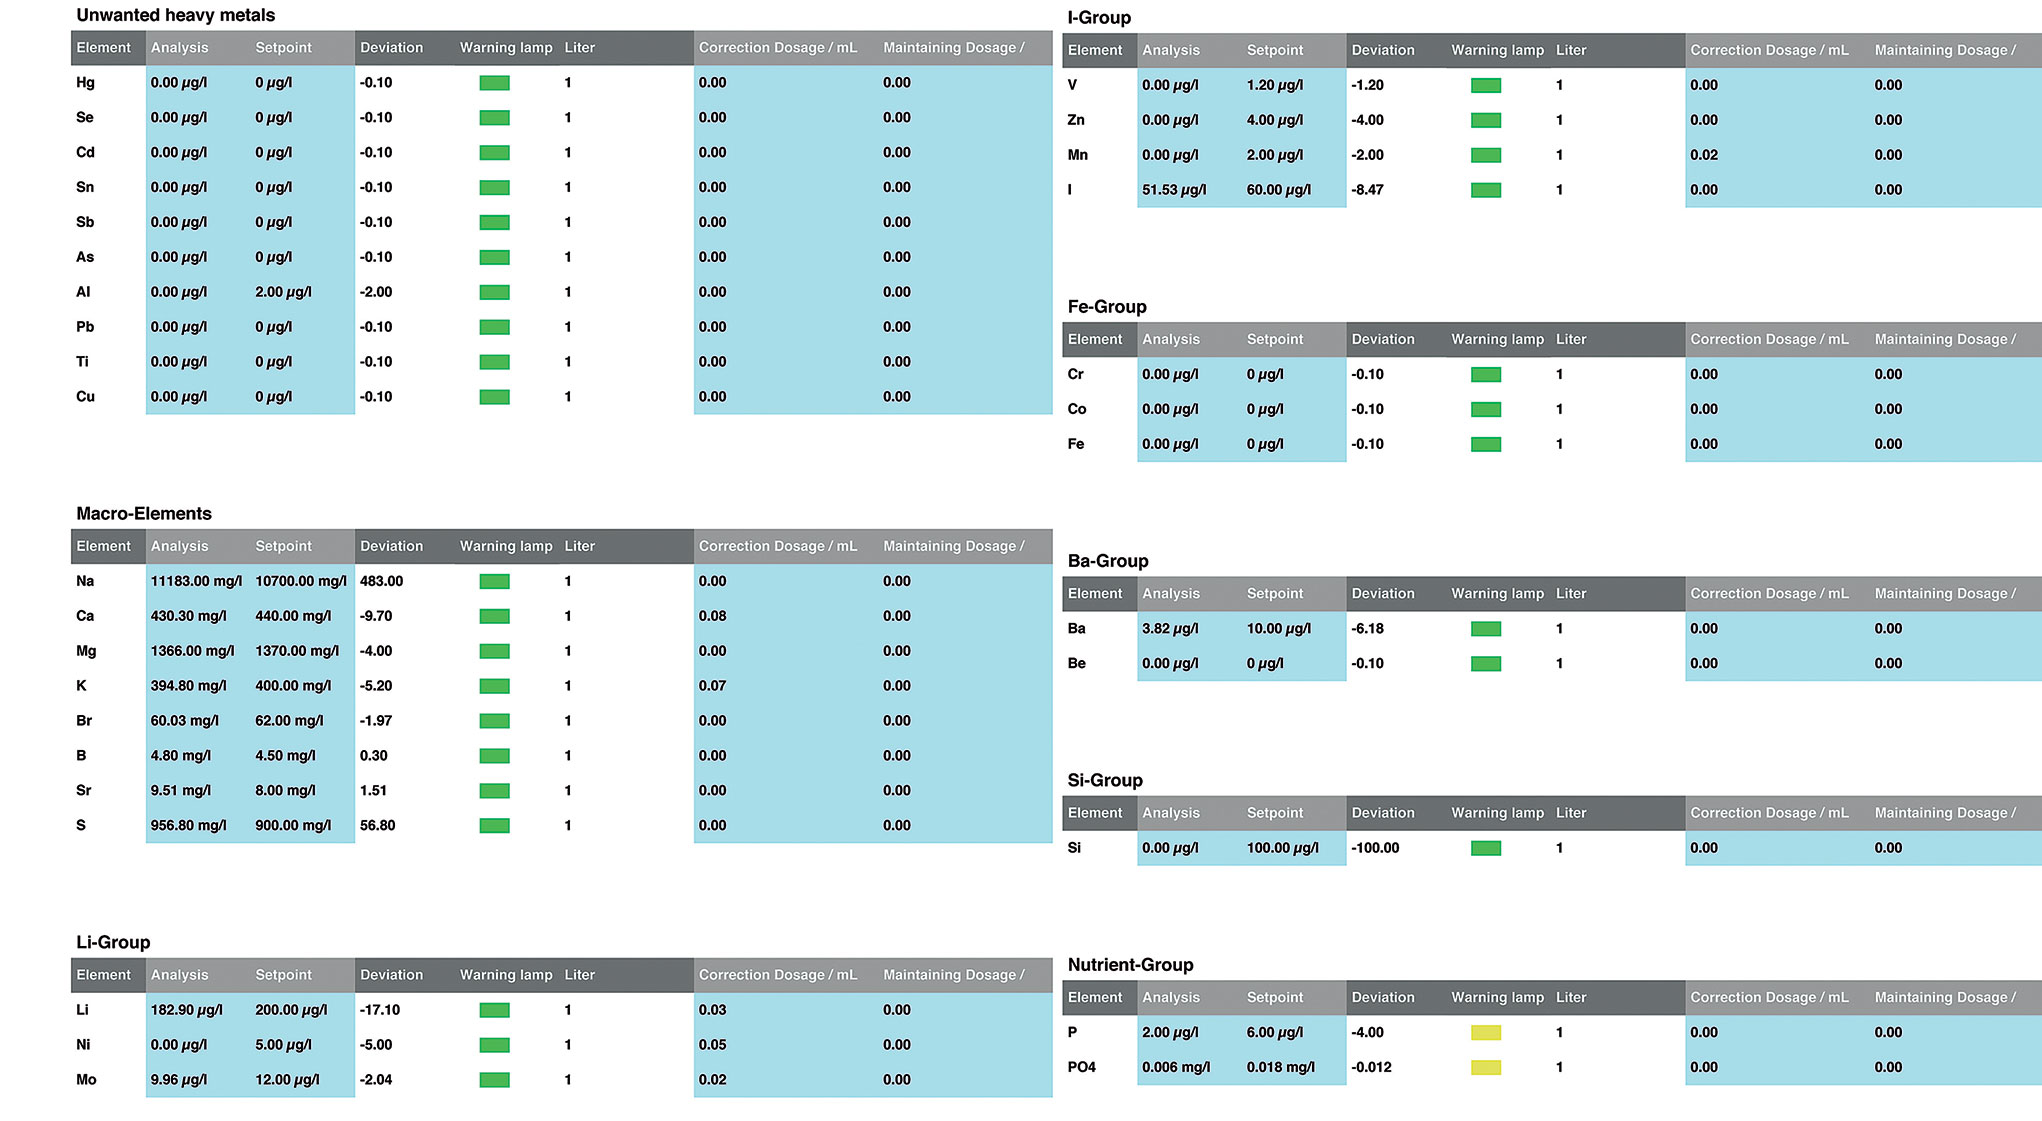
Task: Select Sr analysis value 9.51 mg/l
Action: [x=180, y=791]
